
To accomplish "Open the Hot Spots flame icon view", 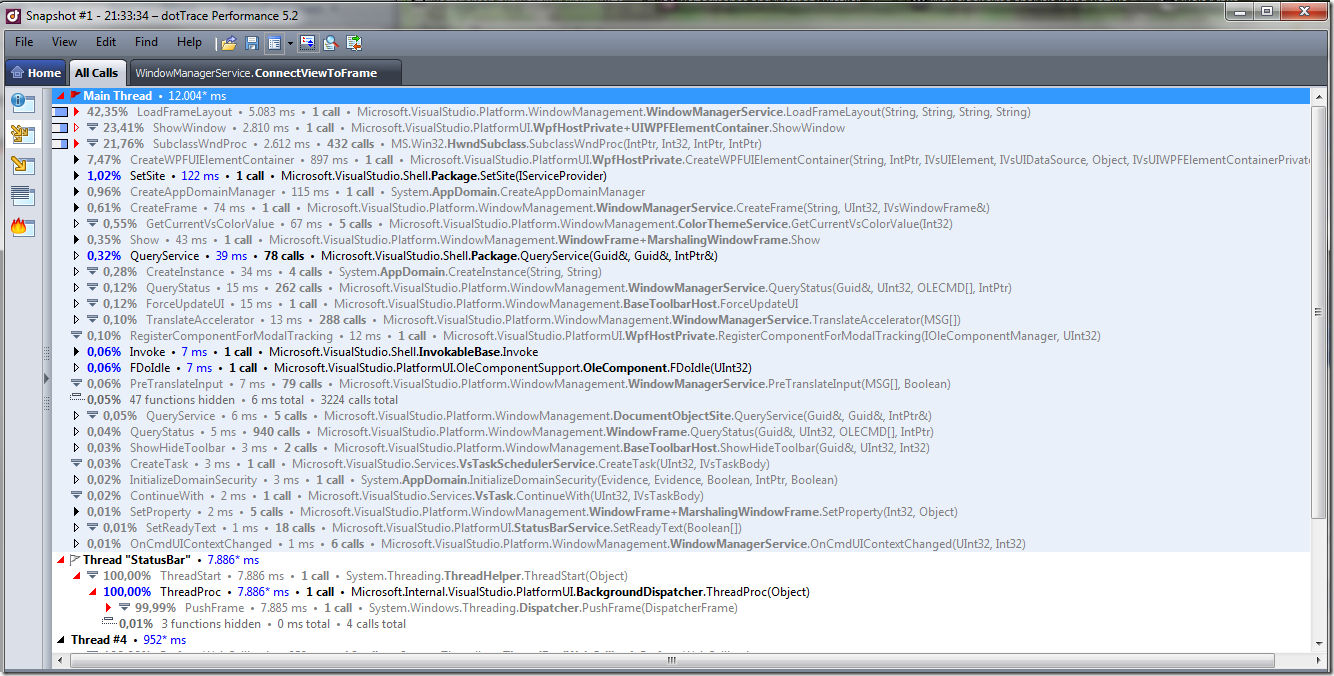I will (23, 227).
